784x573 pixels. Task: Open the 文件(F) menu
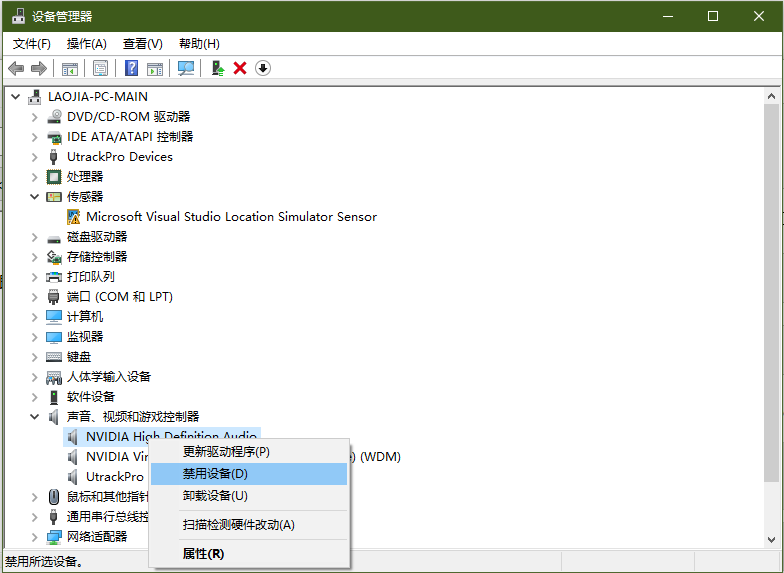point(32,44)
